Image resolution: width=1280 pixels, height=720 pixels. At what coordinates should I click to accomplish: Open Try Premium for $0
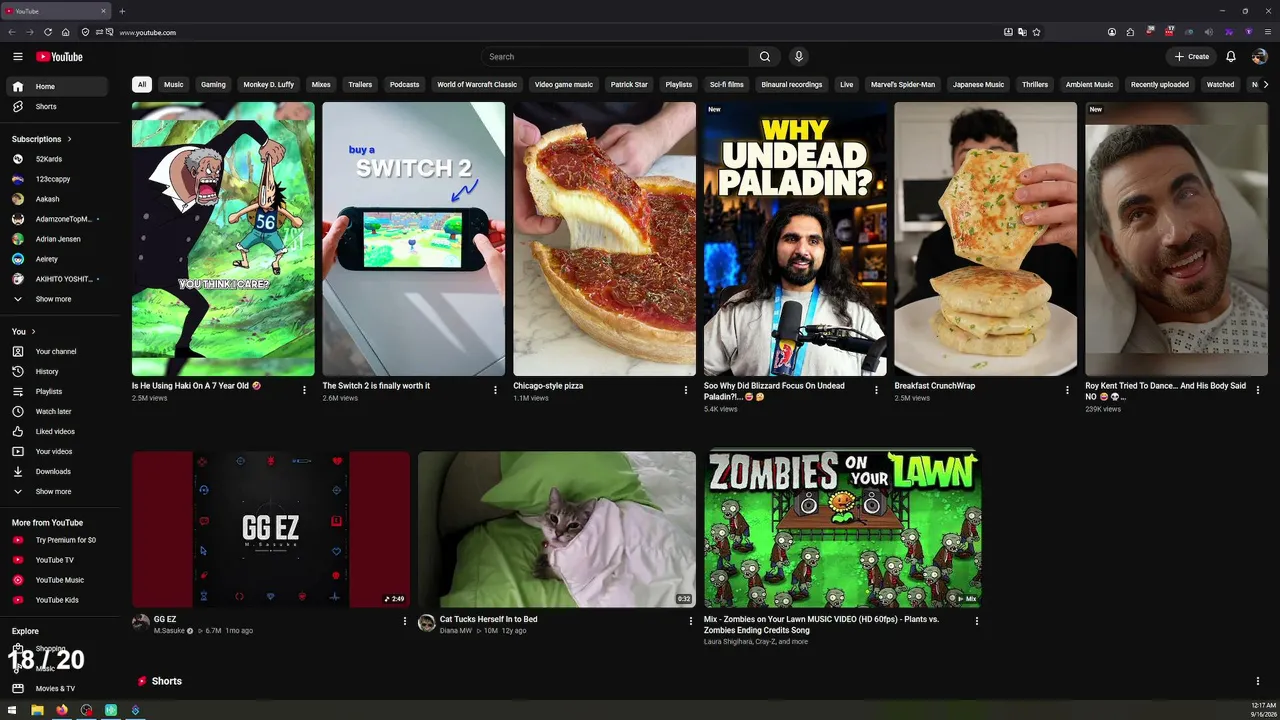pyautogui.click(x=60, y=540)
